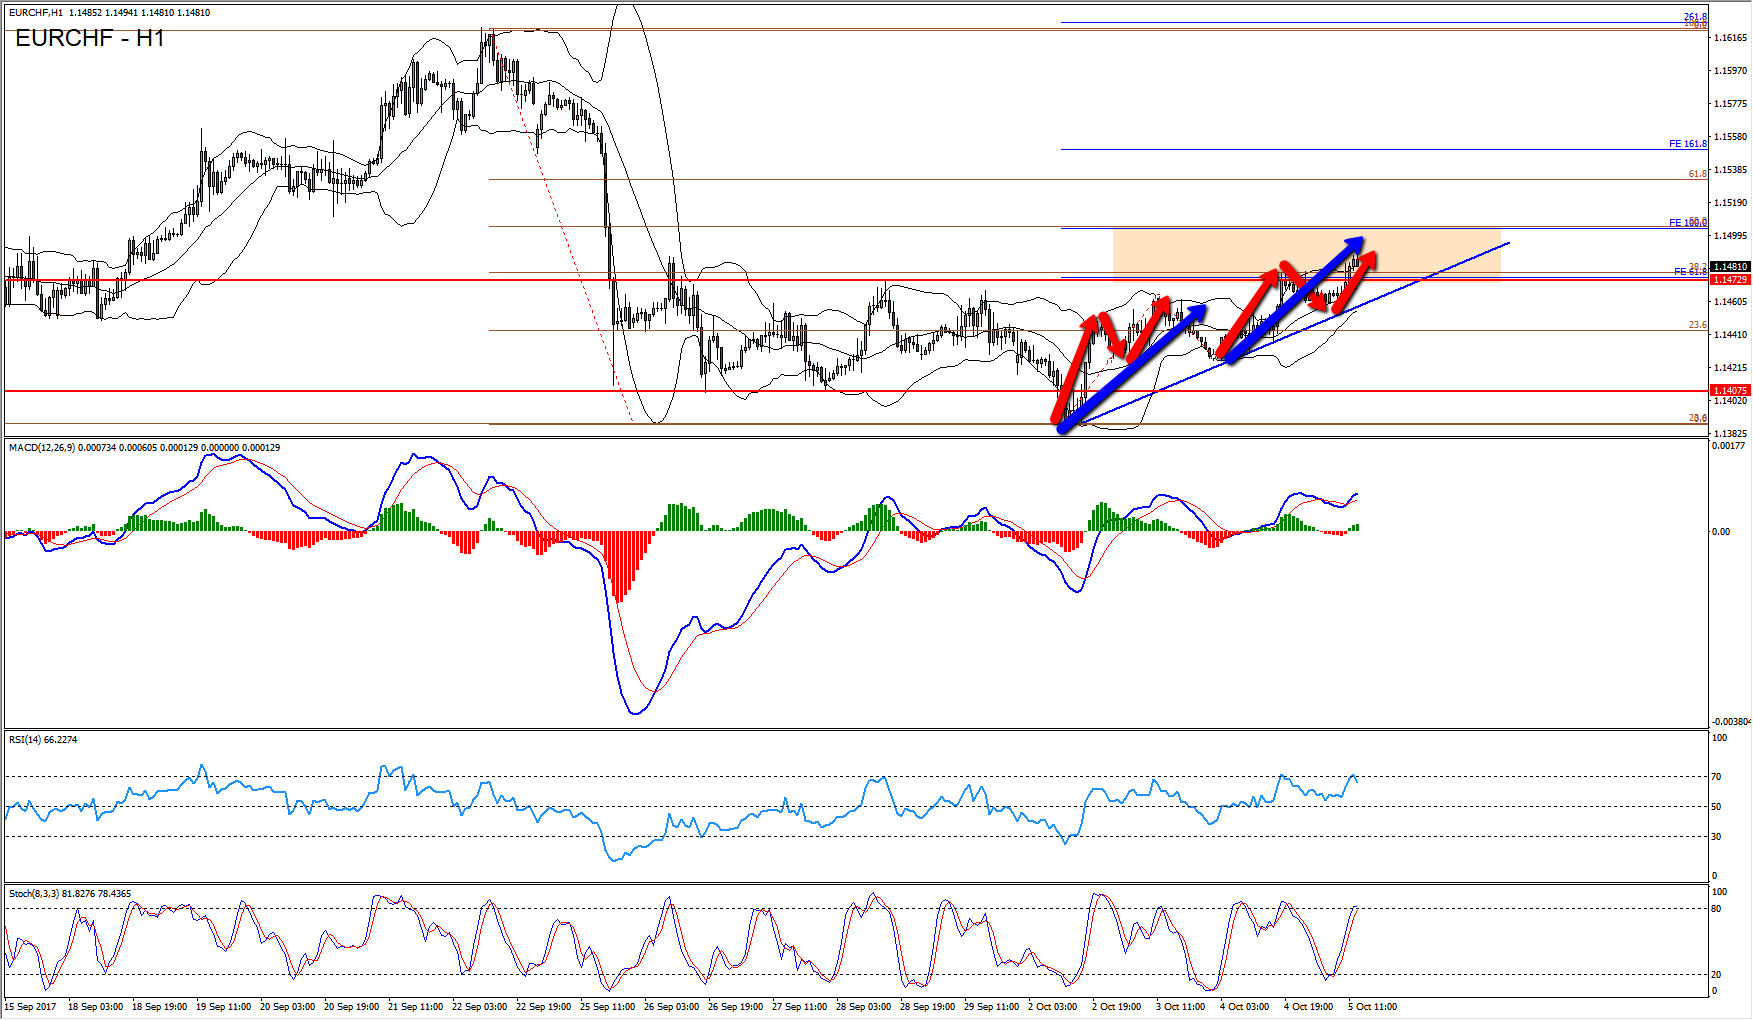The height and width of the screenshot is (1020, 1753).
Task: Click the RSI 70 level axis label
Action: click(1716, 777)
